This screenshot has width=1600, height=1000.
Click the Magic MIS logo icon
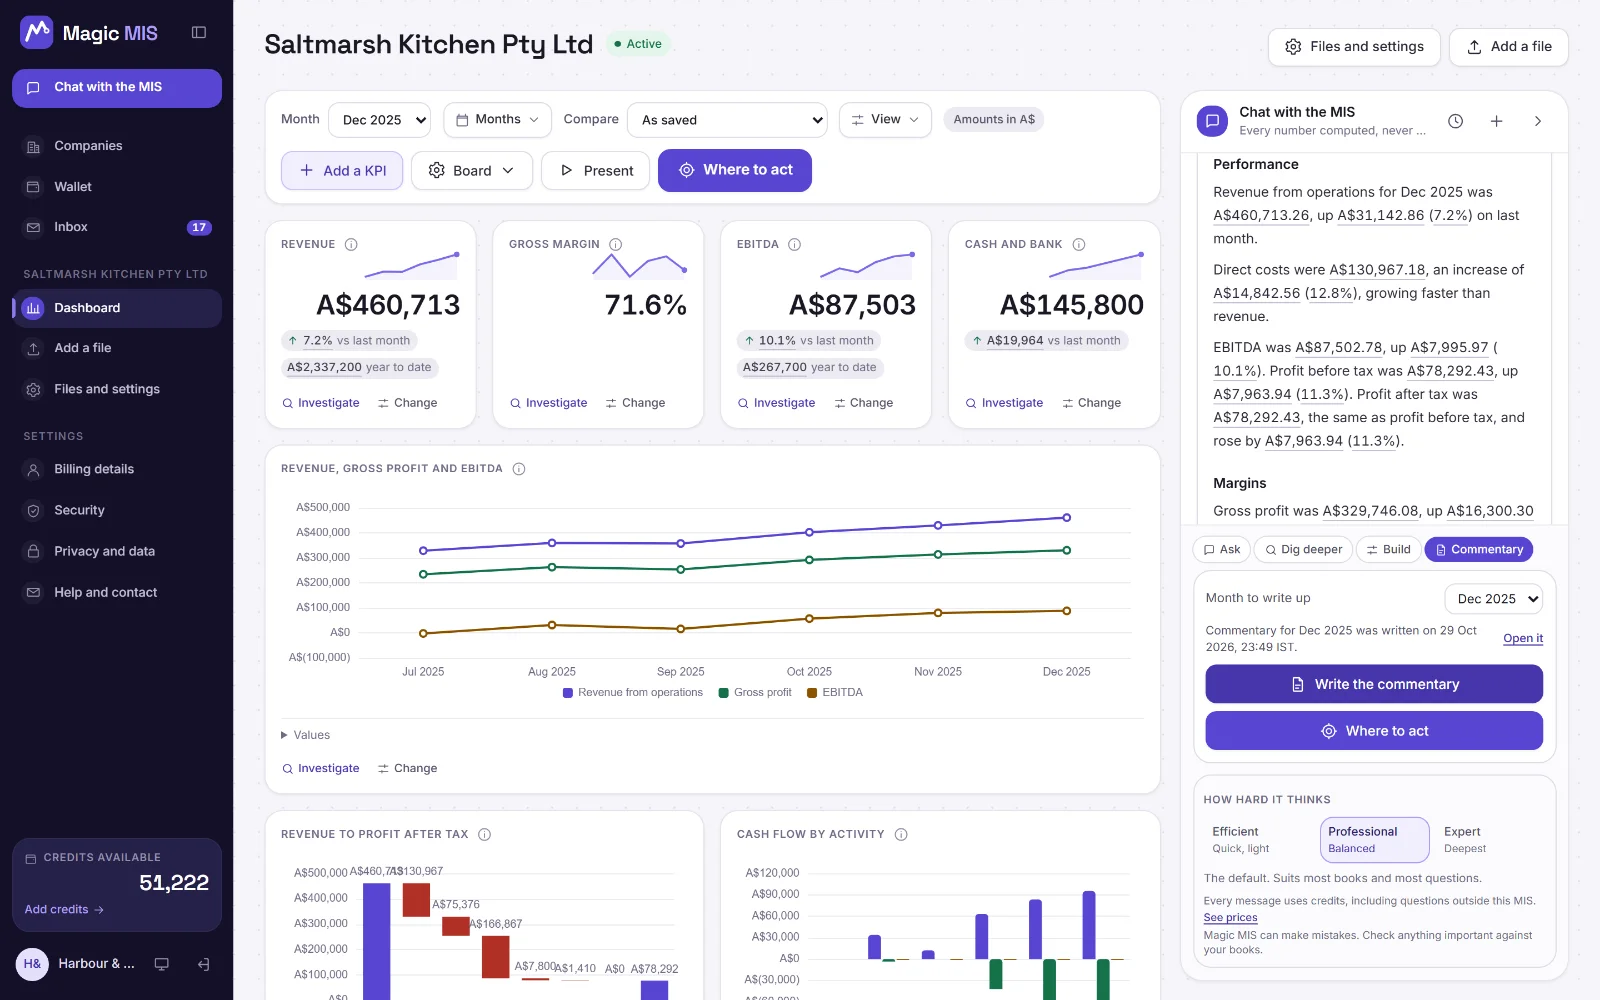[x=37, y=33]
